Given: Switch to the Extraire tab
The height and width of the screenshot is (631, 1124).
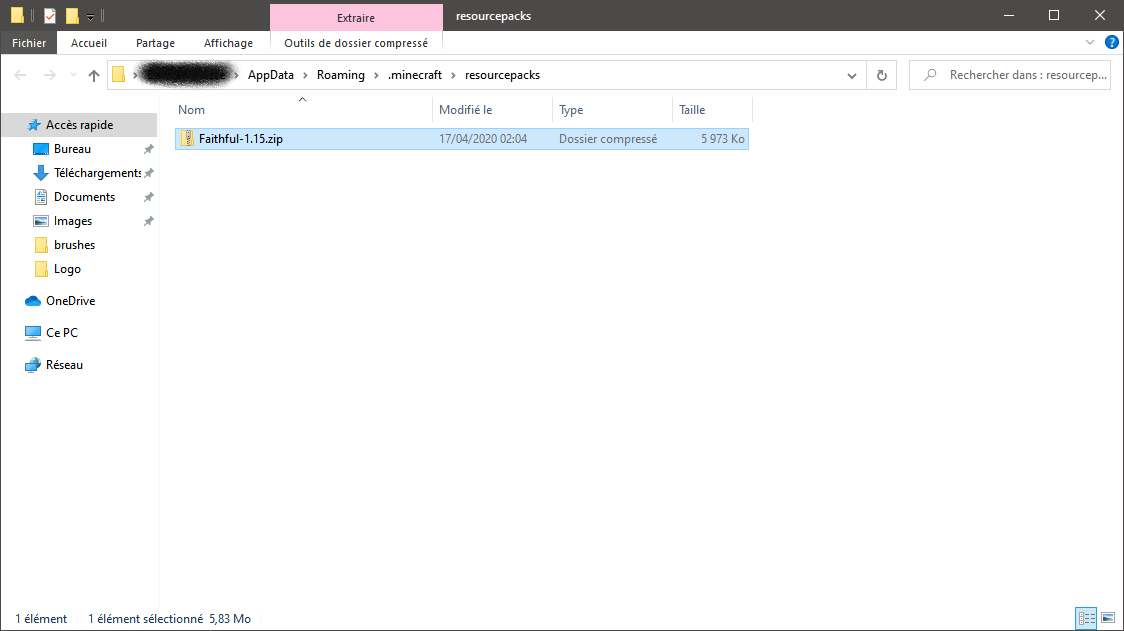Looking at the screenshot, I should click(x=355, y=18).
